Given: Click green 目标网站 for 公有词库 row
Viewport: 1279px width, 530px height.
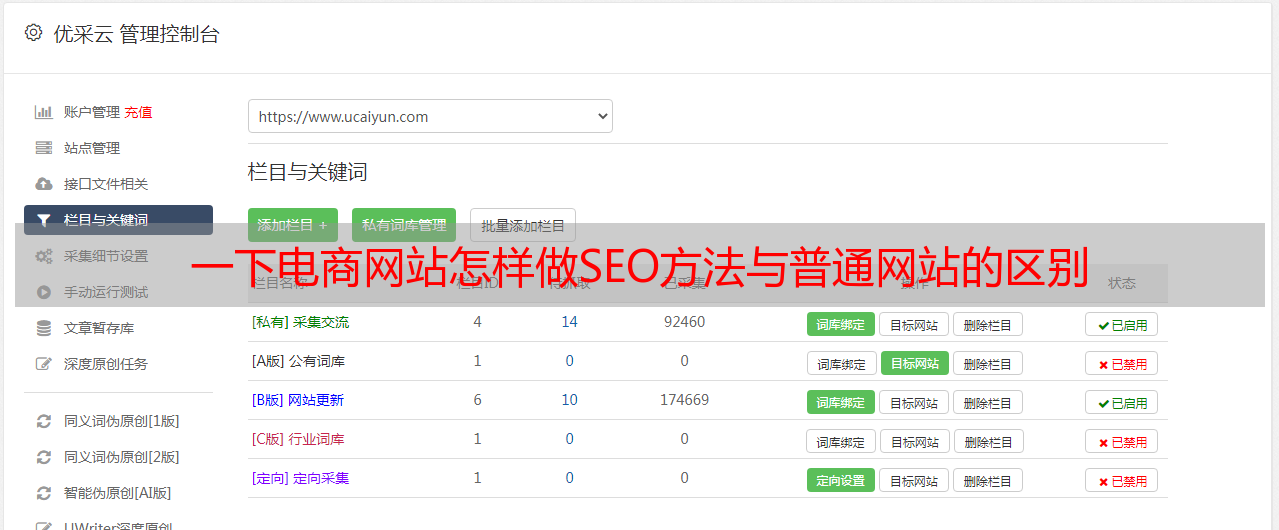Looking at the screenshot, I should (914, 363).
